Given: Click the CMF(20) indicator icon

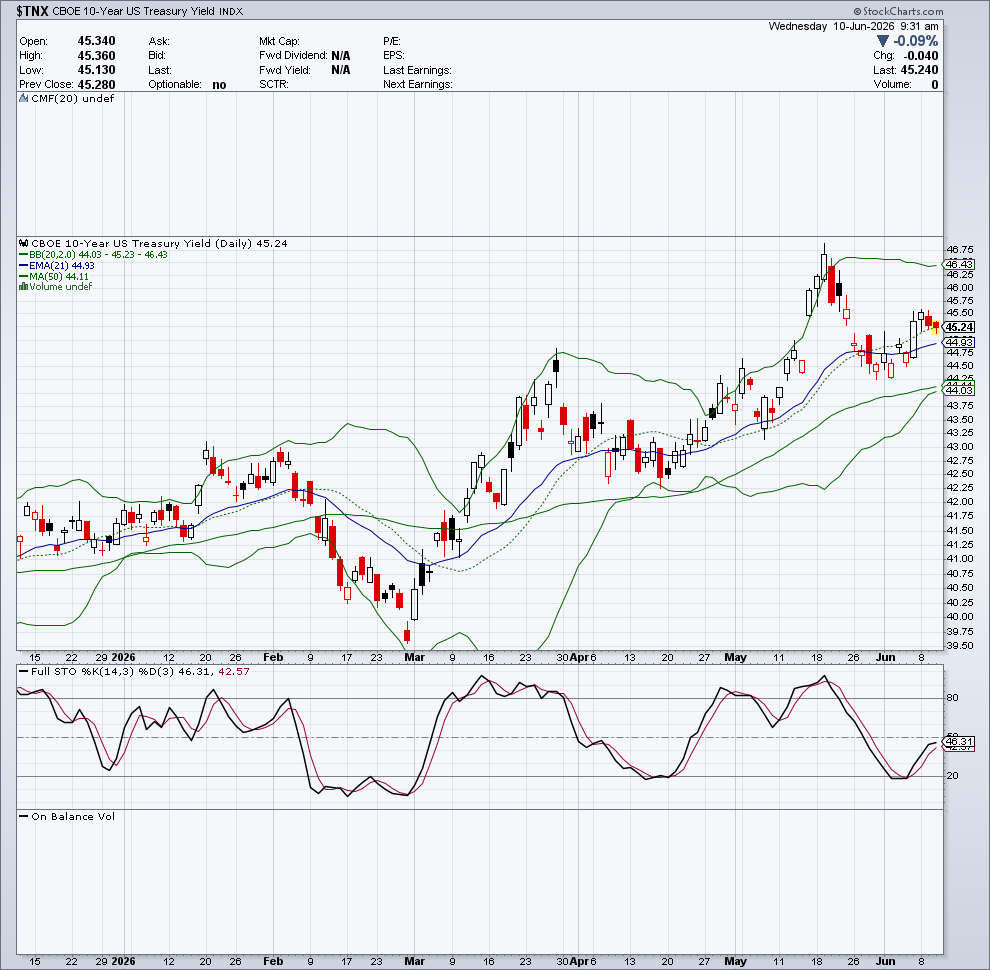Looking at the screenshot, I should coord(24,99).
